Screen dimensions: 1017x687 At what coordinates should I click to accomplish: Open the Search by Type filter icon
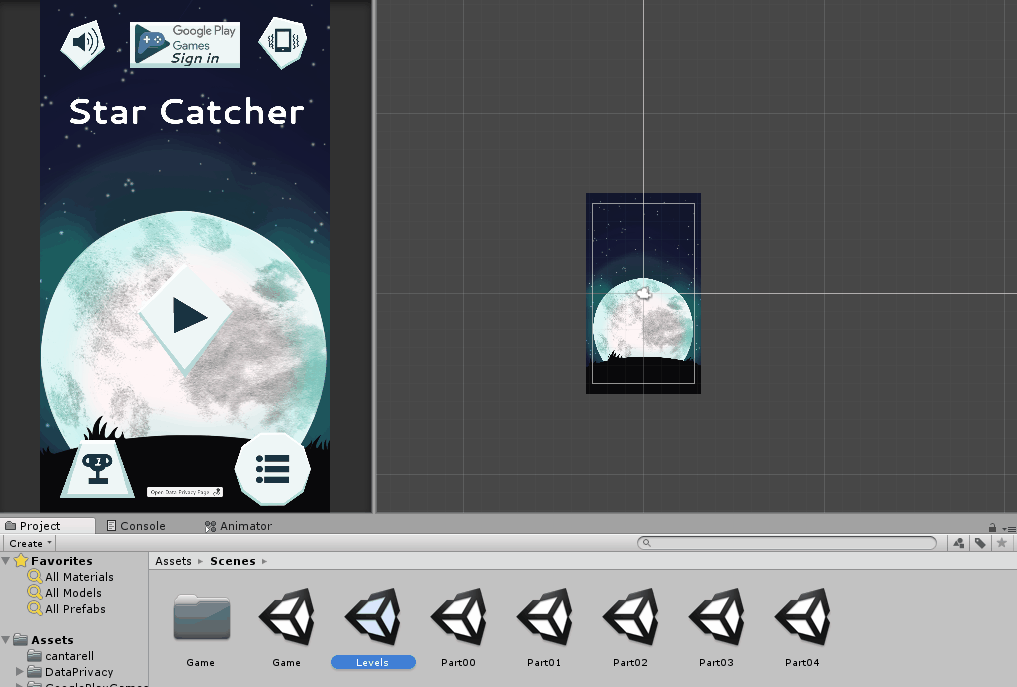pos(959,543)
